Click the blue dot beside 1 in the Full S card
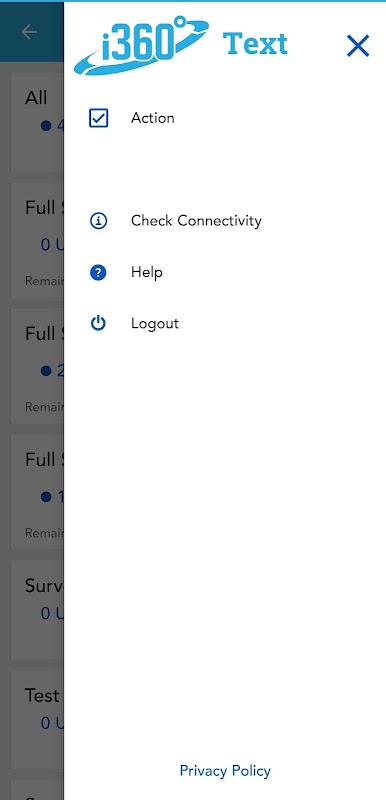386x800 pixels. pos(46,496)
